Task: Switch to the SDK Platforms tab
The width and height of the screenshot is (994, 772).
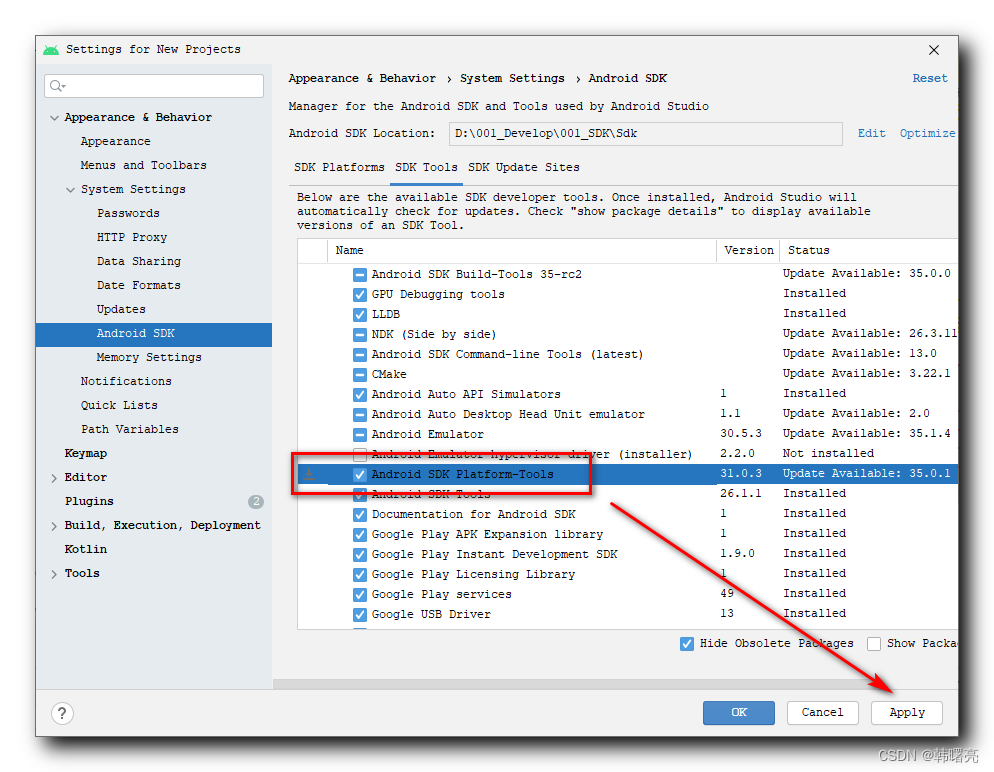Action: [339, 167]
